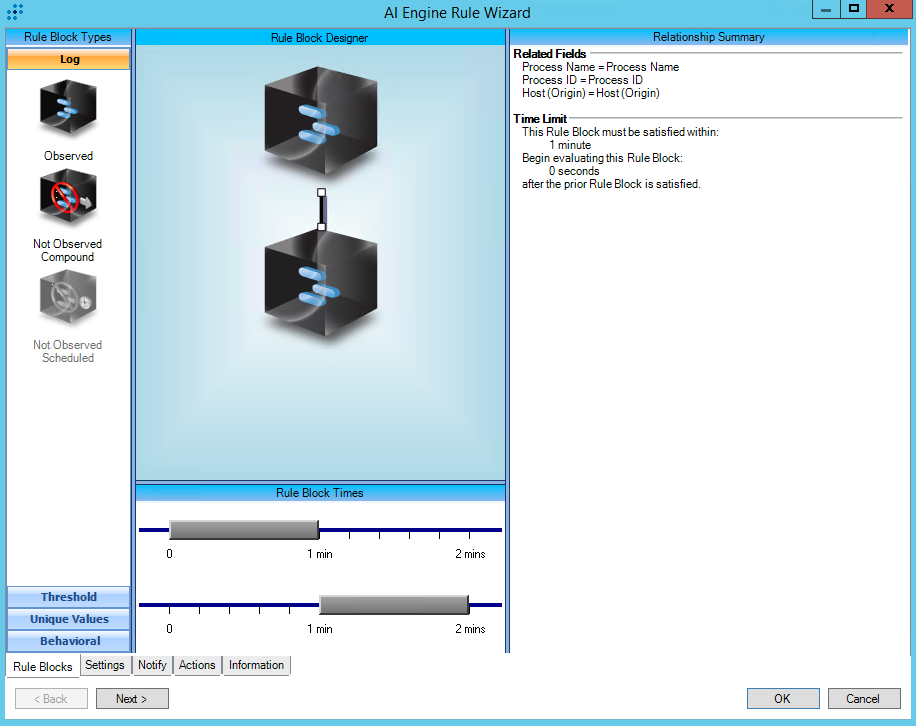Expand the Log rule block category
916x726 pixels.
point(69,59)
